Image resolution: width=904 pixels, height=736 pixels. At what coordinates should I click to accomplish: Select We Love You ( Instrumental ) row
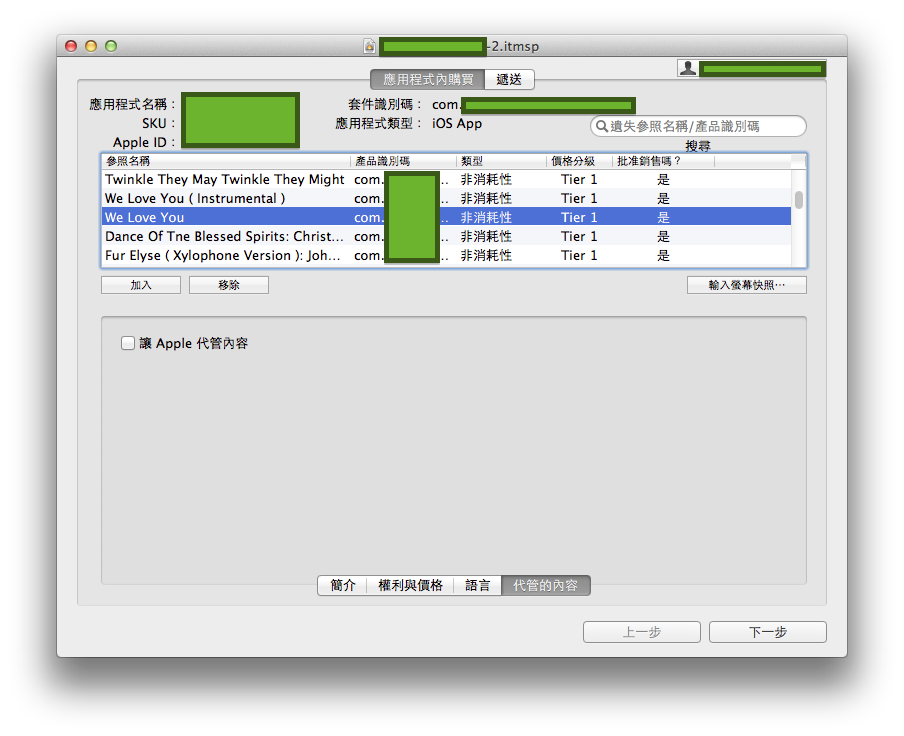(195, 199)
